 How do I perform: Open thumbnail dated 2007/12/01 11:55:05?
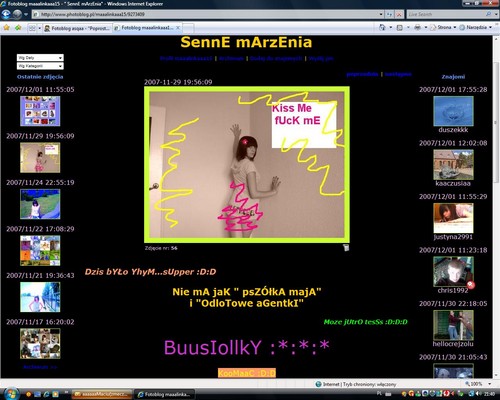click(x=40, y=111)
